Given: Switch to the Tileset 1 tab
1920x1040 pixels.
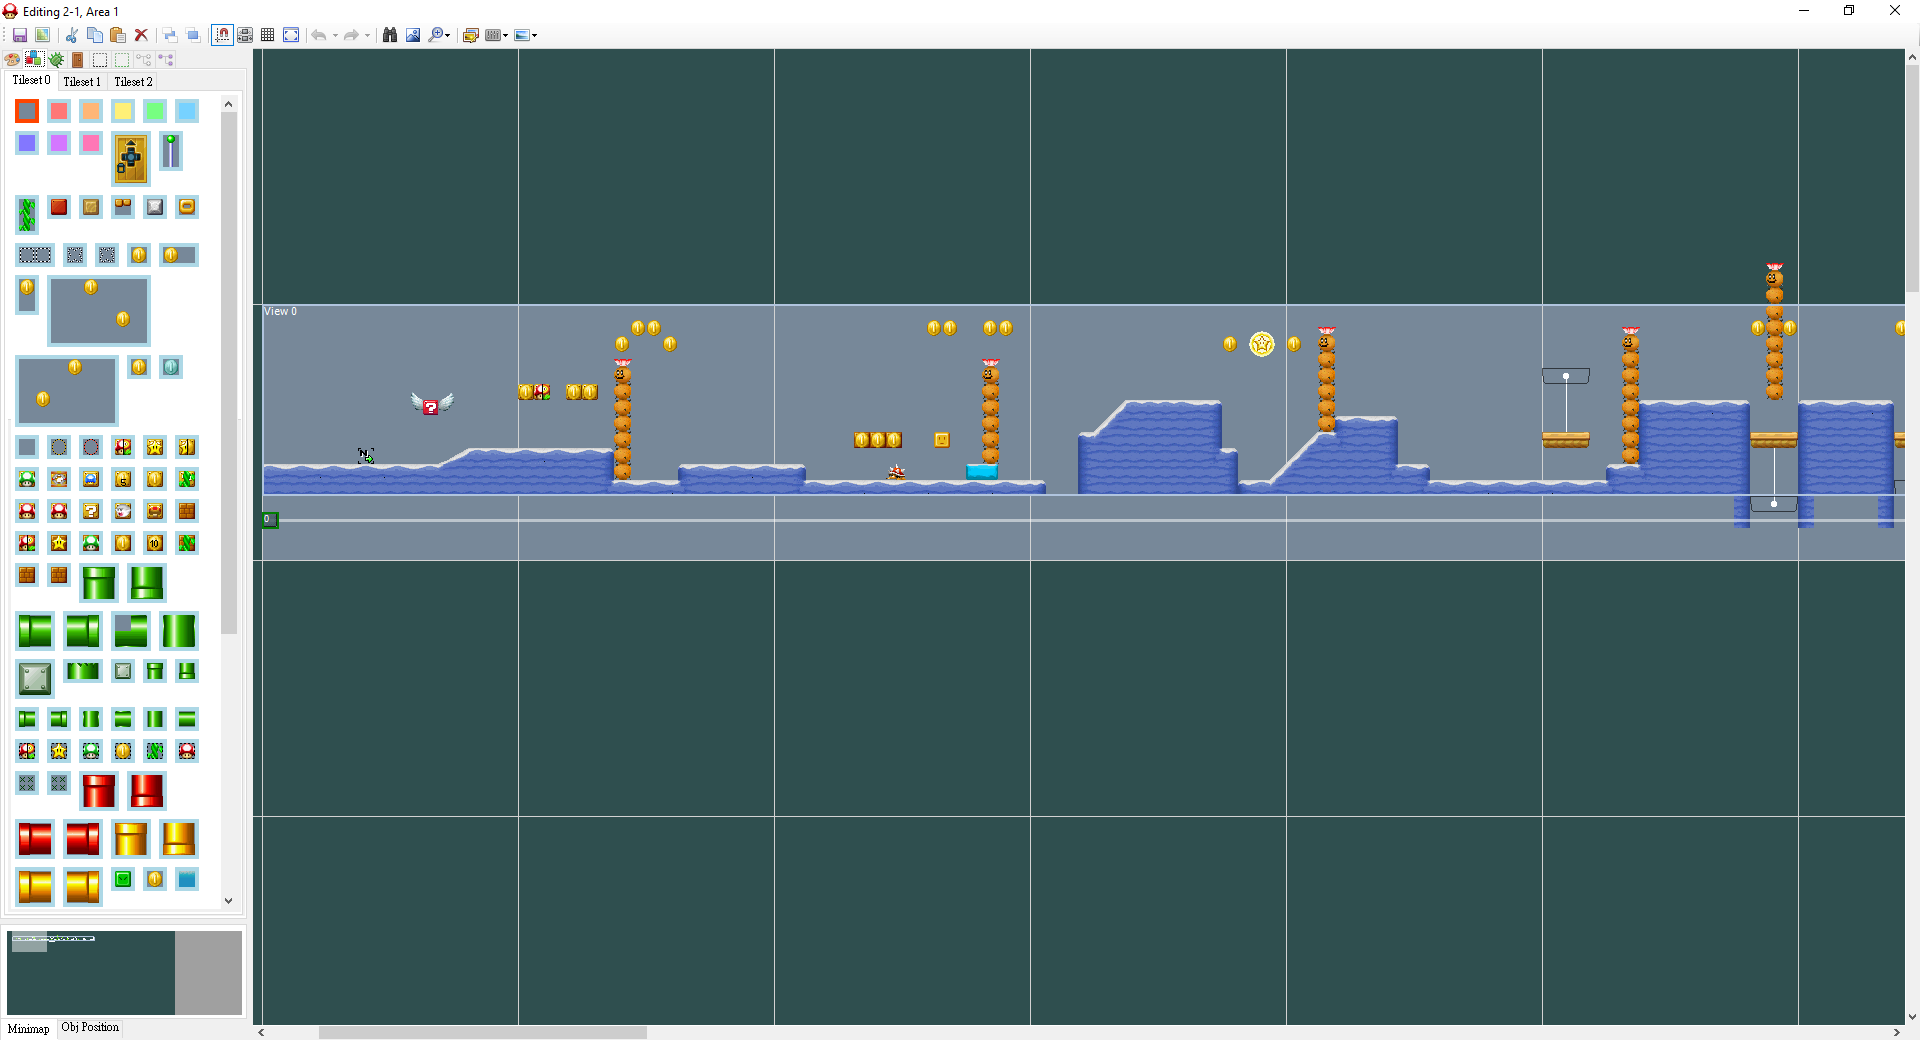Looking at the screenshot, I should (81, 82).
